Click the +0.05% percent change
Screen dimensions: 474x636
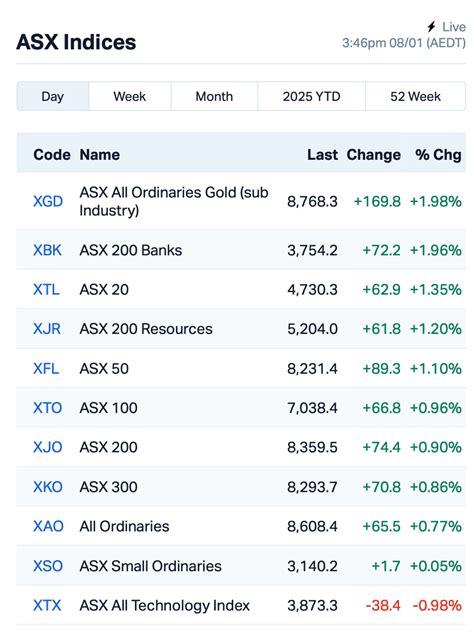tap(435, 566)
